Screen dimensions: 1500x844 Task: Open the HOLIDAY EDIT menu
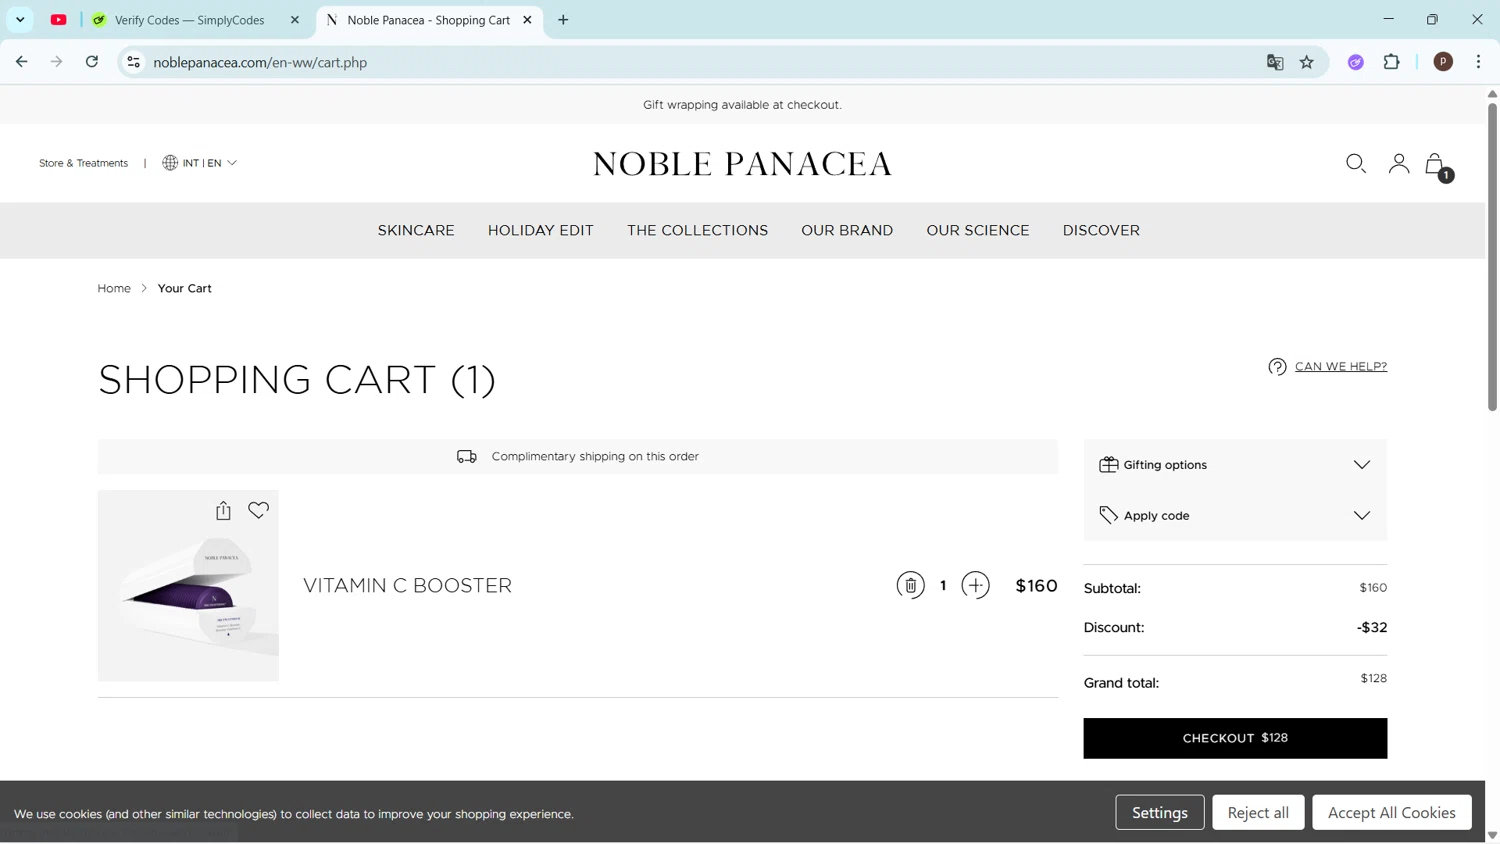coord(541,231)
